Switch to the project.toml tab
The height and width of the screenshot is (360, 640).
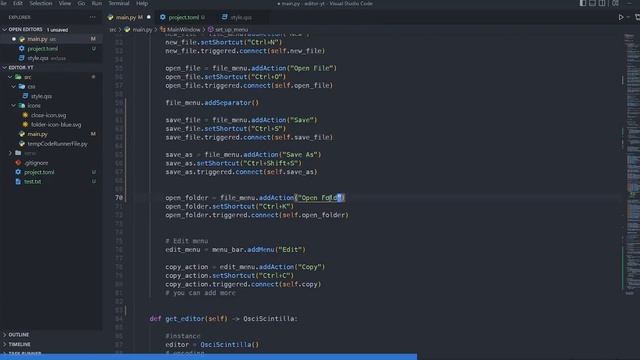click(x=184, y=17)
